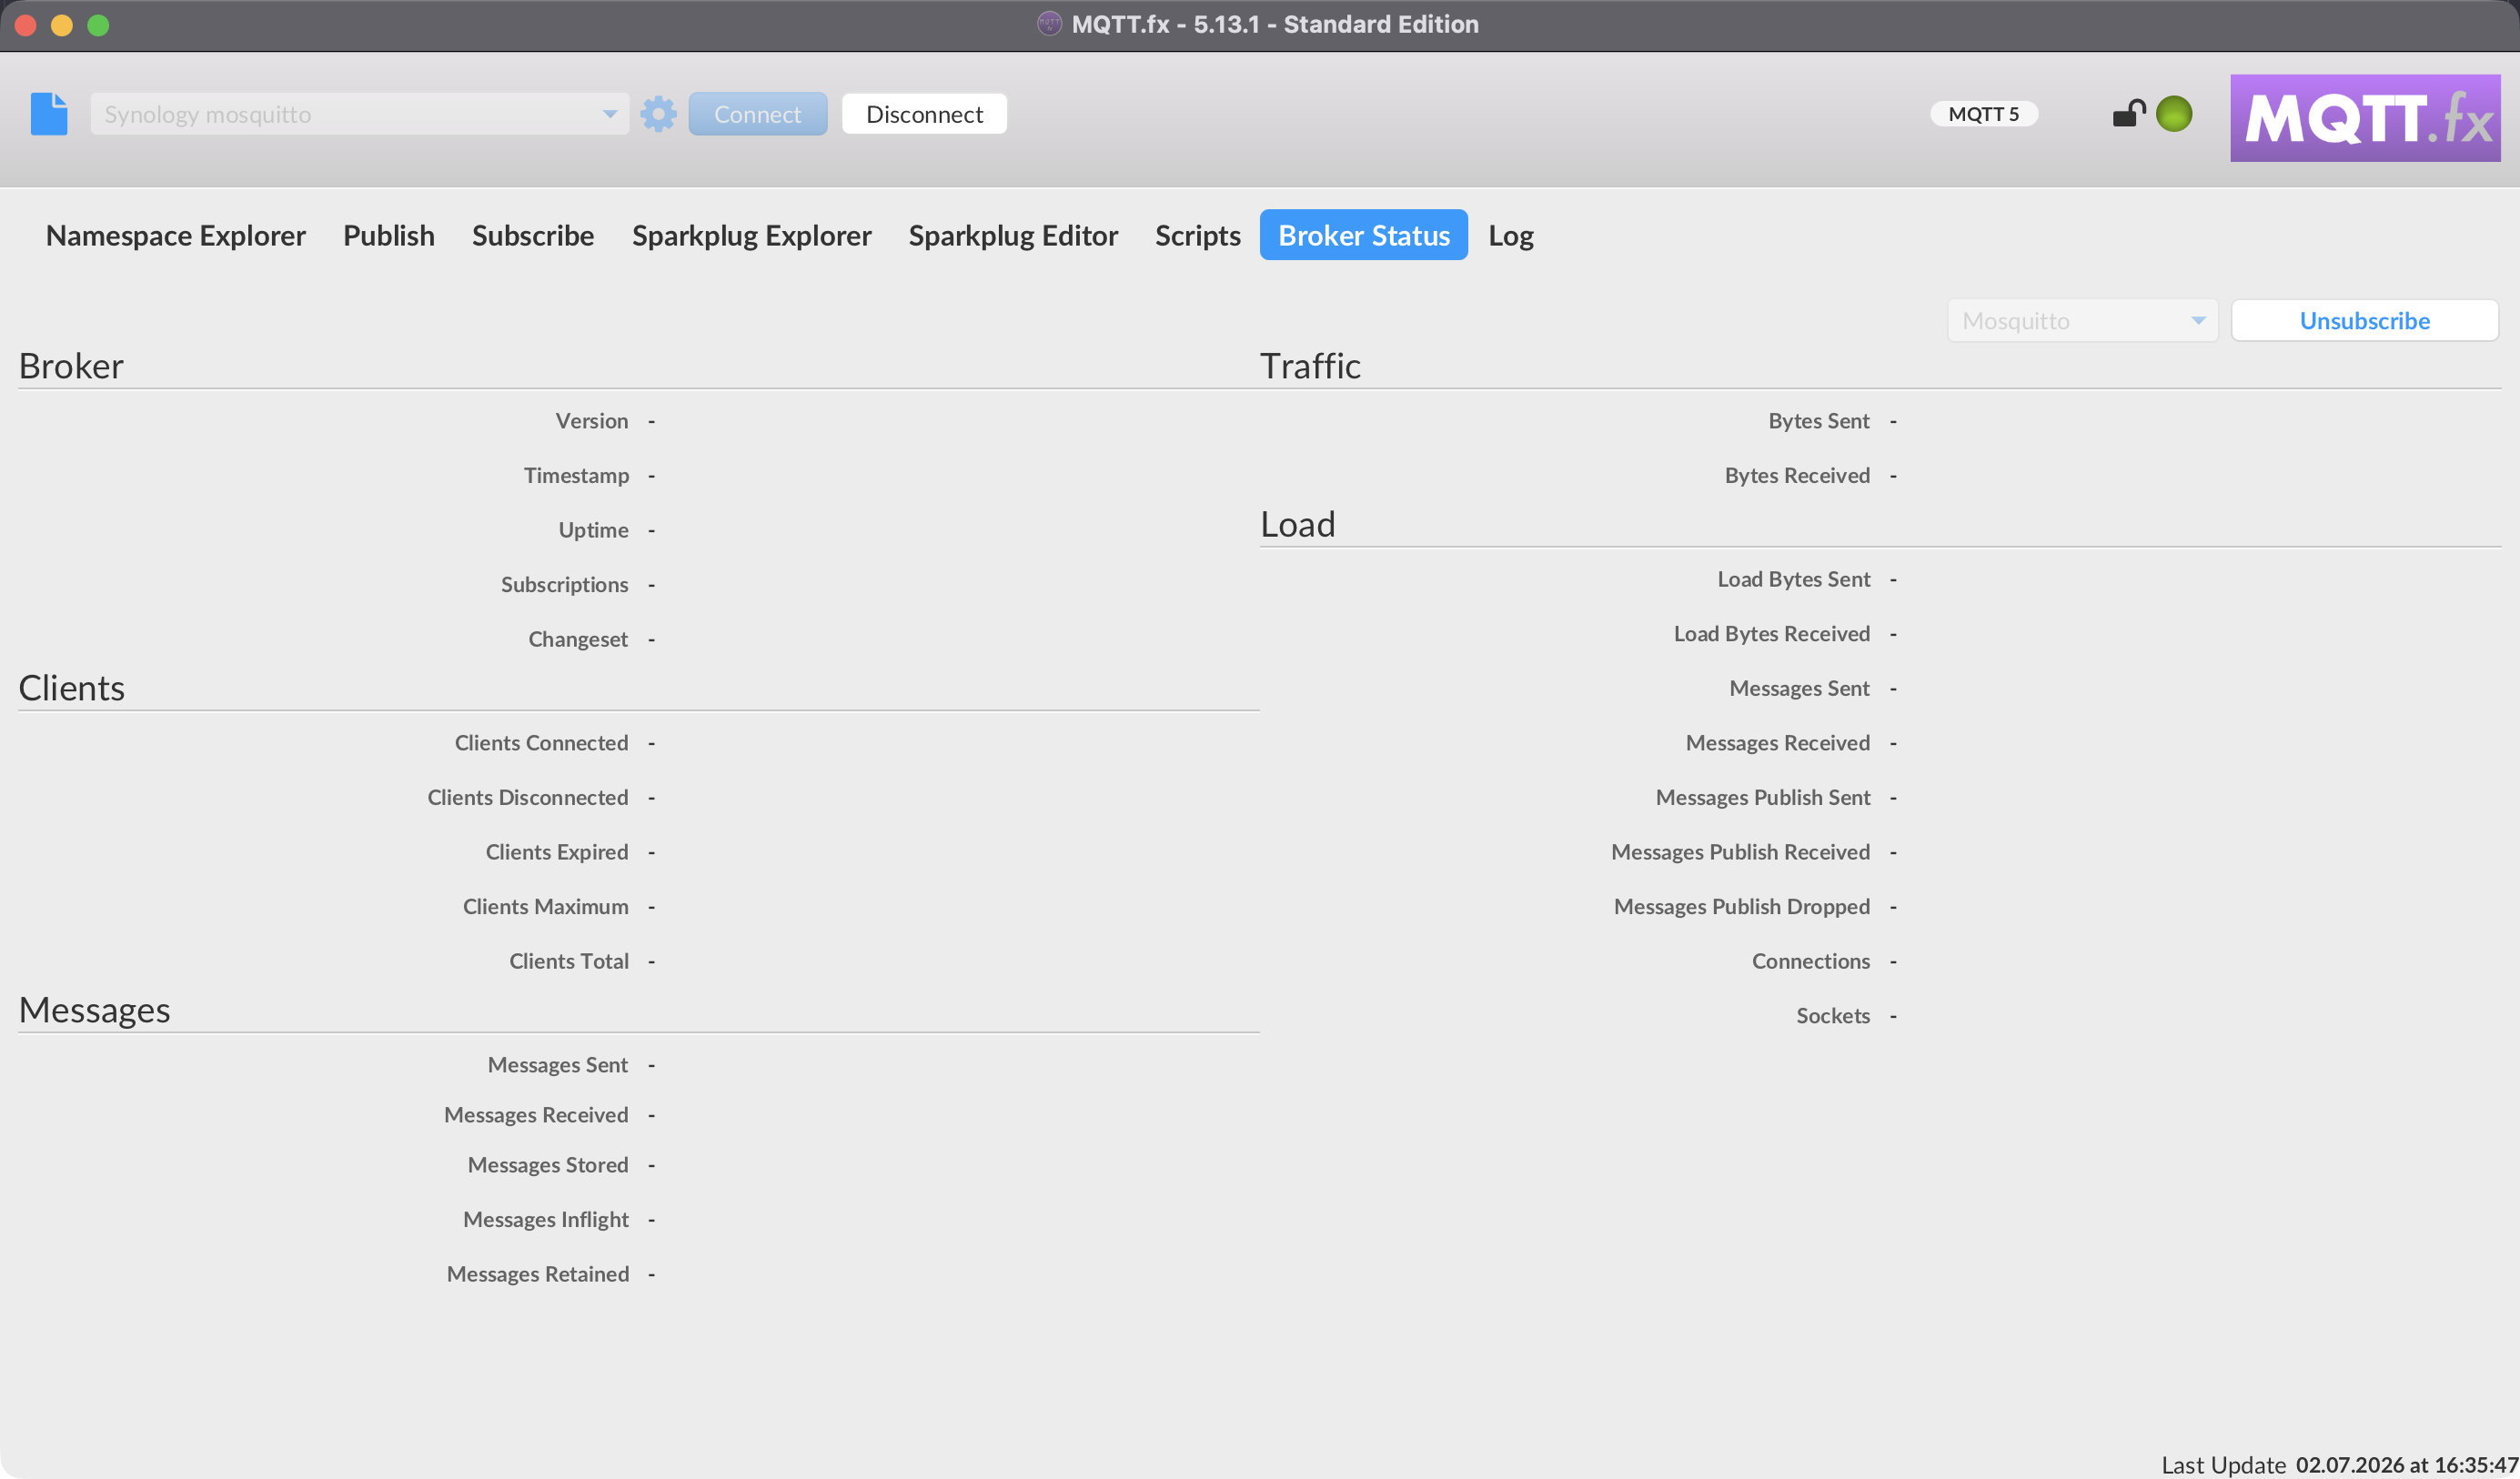
Task: Open Synology mosquitto profile dropdown
Action: [x=360, y=114]
